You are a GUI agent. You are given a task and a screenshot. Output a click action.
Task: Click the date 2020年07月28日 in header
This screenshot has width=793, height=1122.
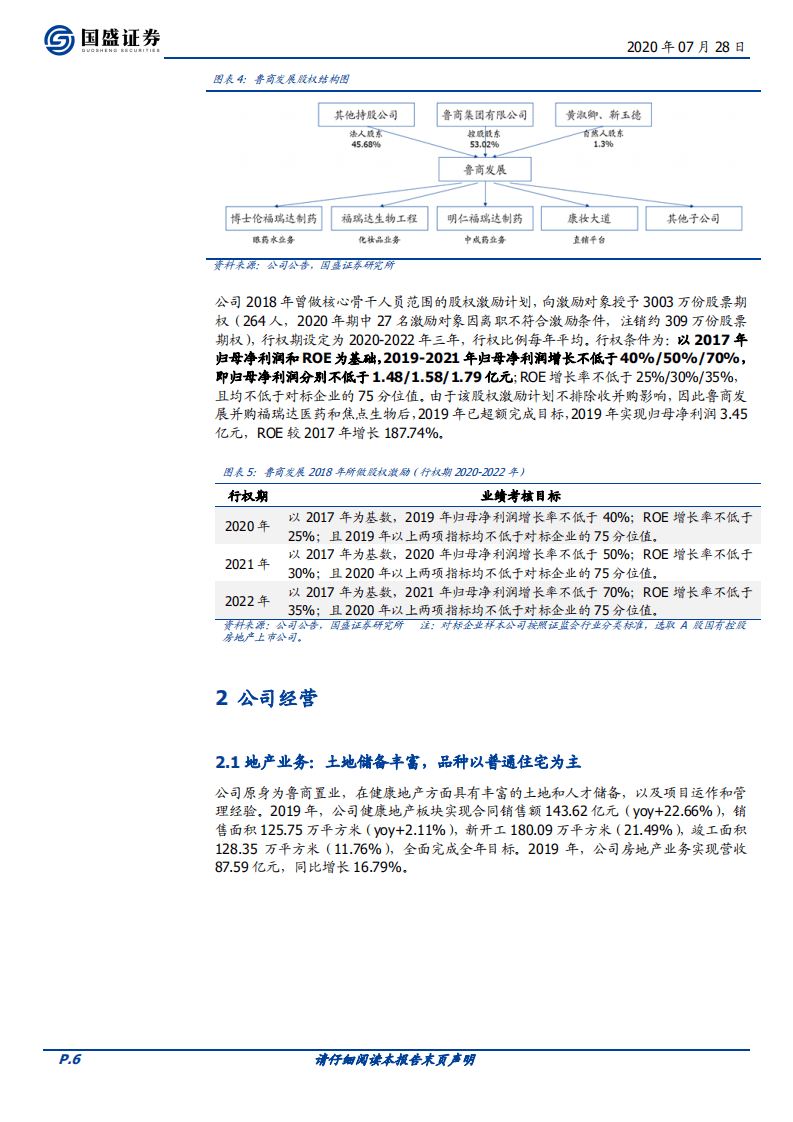click(x=686, y=47)
